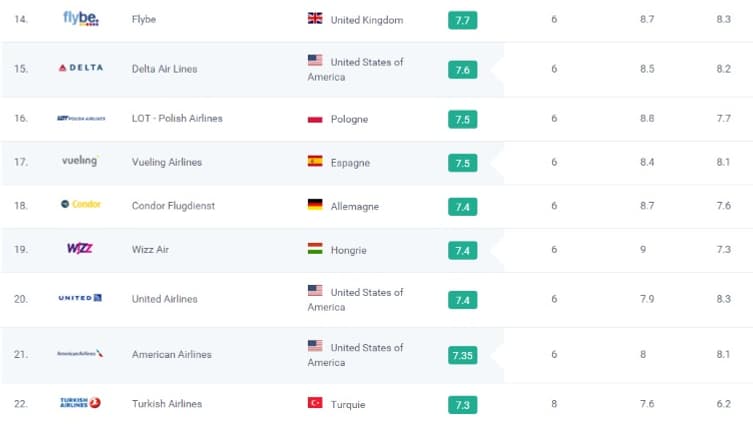This screenshot has height=424, width=753.
Task: Open the Delta Air Lines name link
Action: [x=164, y=69]
